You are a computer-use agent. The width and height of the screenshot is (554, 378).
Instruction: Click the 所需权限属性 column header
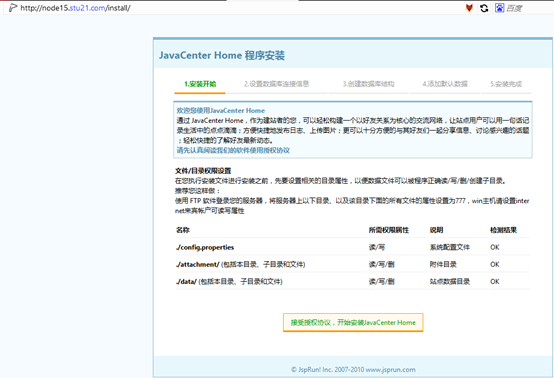click(x=389, y=230)
